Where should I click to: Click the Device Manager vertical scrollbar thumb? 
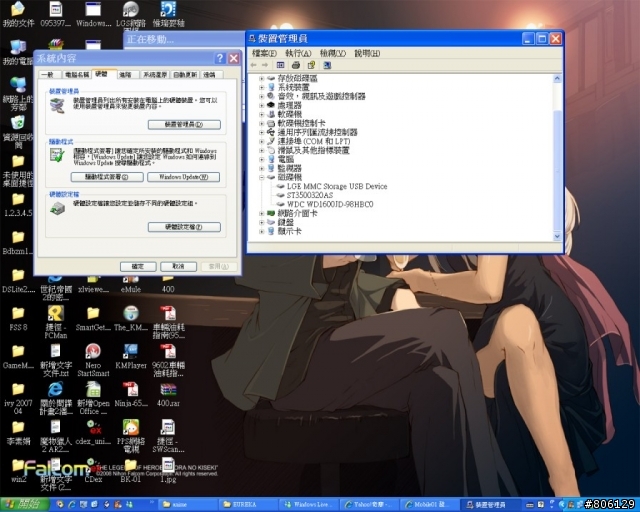(x=557, y=169)
